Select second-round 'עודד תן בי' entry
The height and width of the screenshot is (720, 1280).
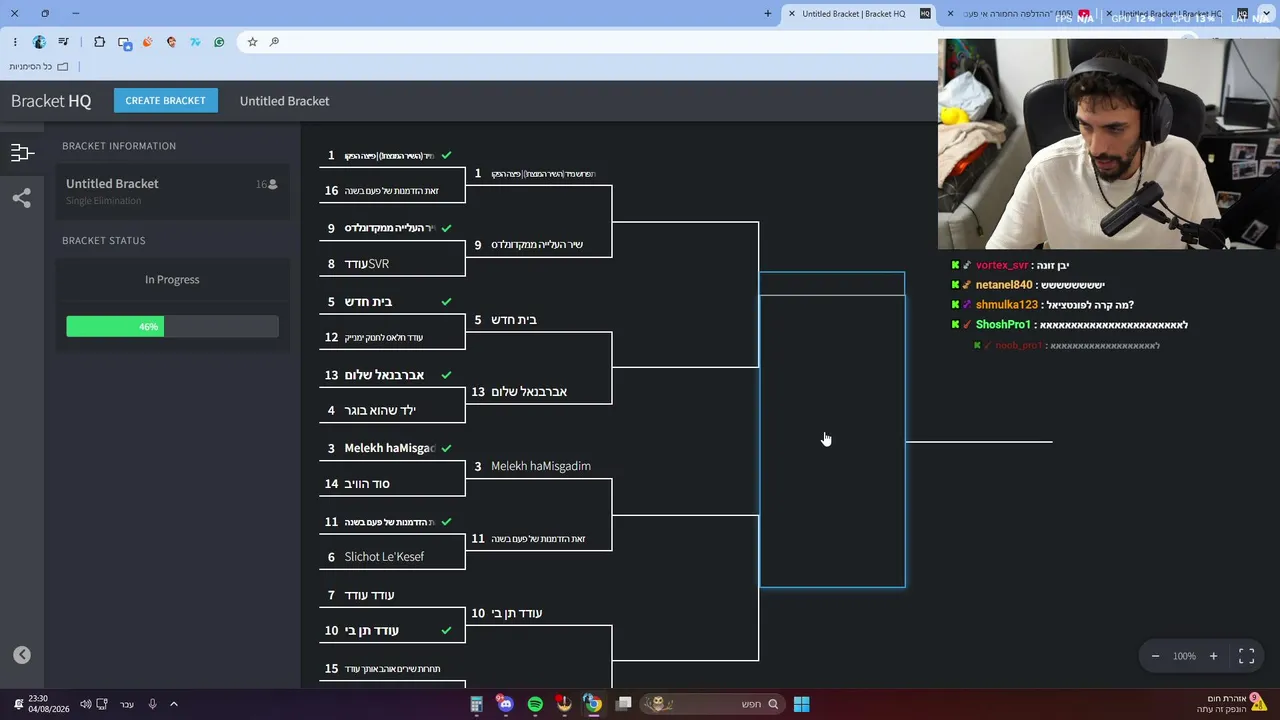[x=538, y=613]
